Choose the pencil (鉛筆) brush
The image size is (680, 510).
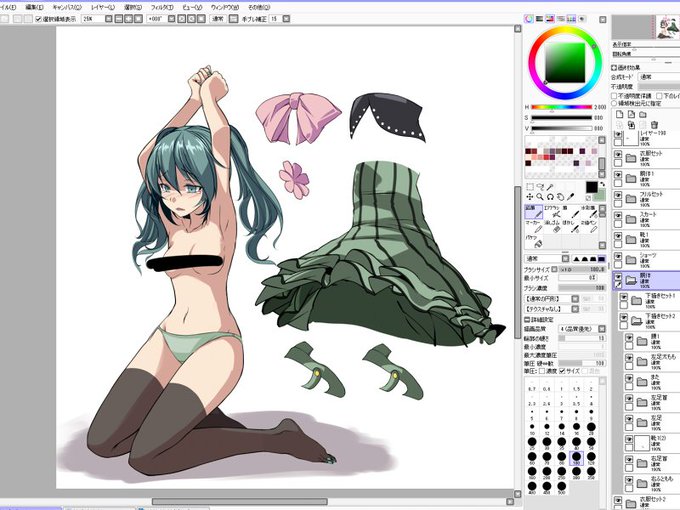click(534, 212)
